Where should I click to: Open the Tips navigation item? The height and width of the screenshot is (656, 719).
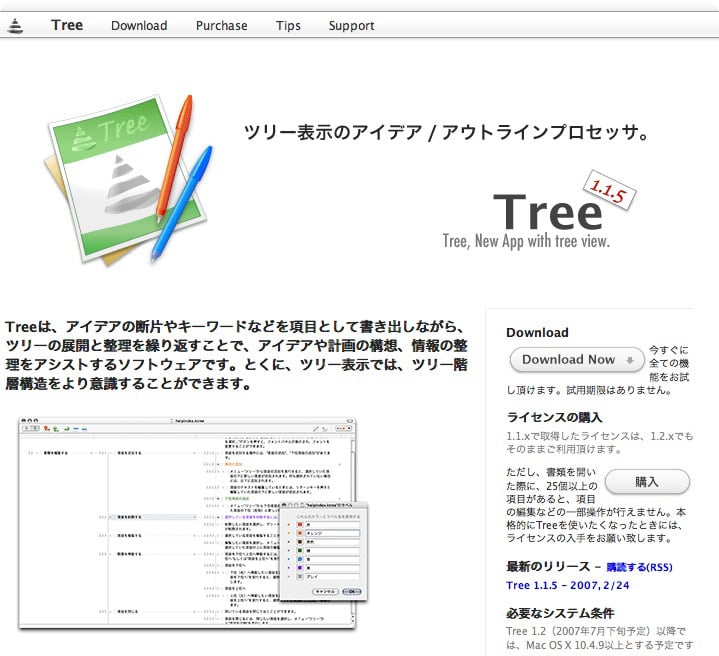click(x=288, y=26)
